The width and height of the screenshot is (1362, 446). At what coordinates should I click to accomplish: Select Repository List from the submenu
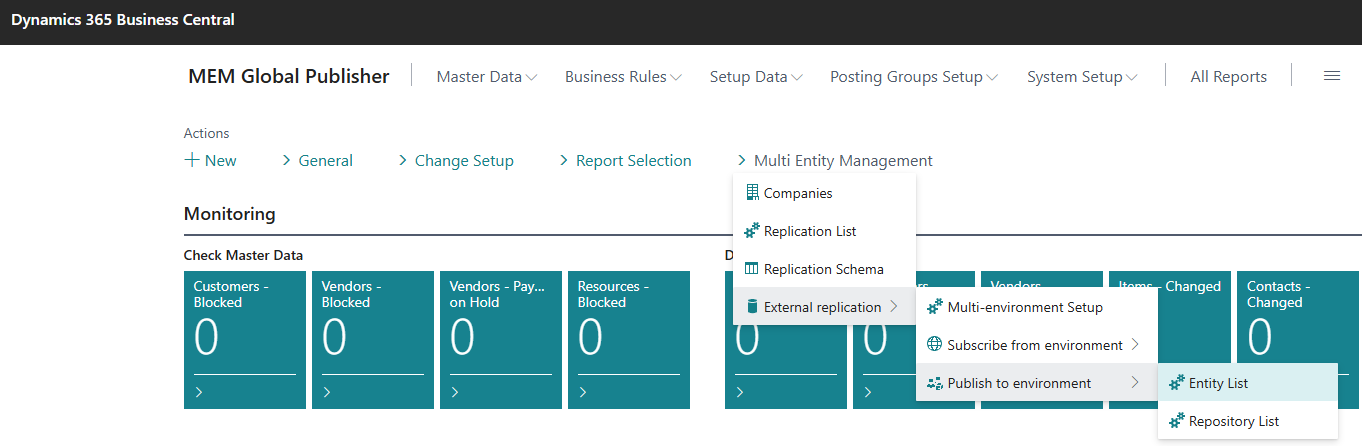tap(1233, 421)
